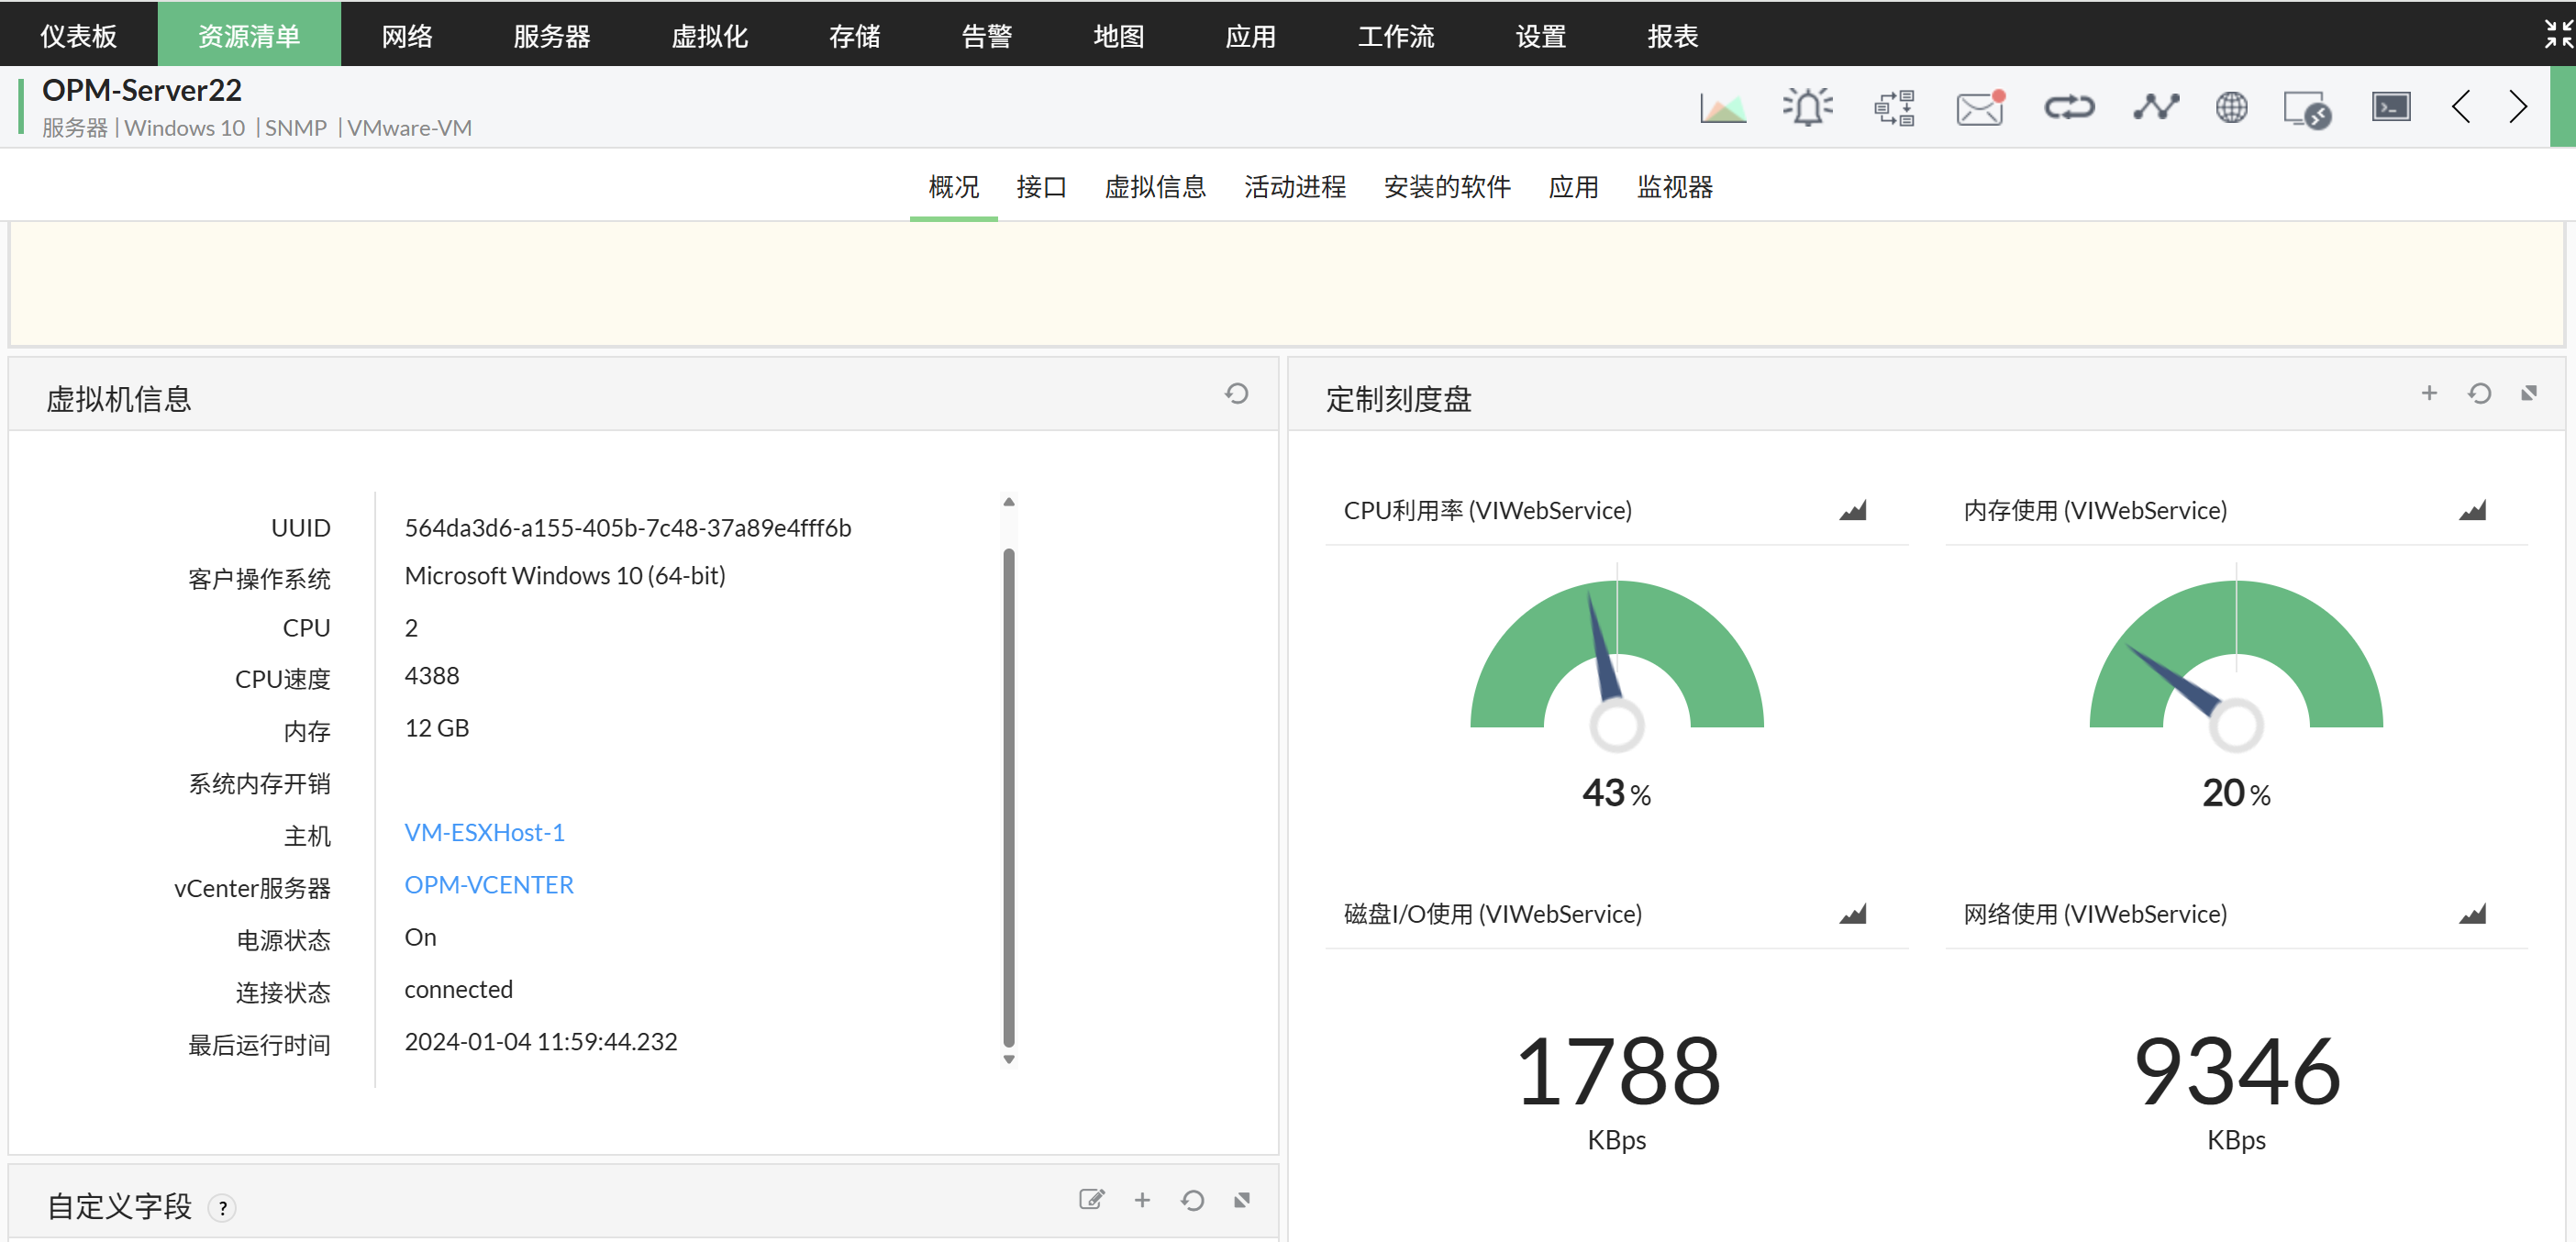2576x1242 pixels.
Task: Go to next device arrow
Action: (2517, 108)
